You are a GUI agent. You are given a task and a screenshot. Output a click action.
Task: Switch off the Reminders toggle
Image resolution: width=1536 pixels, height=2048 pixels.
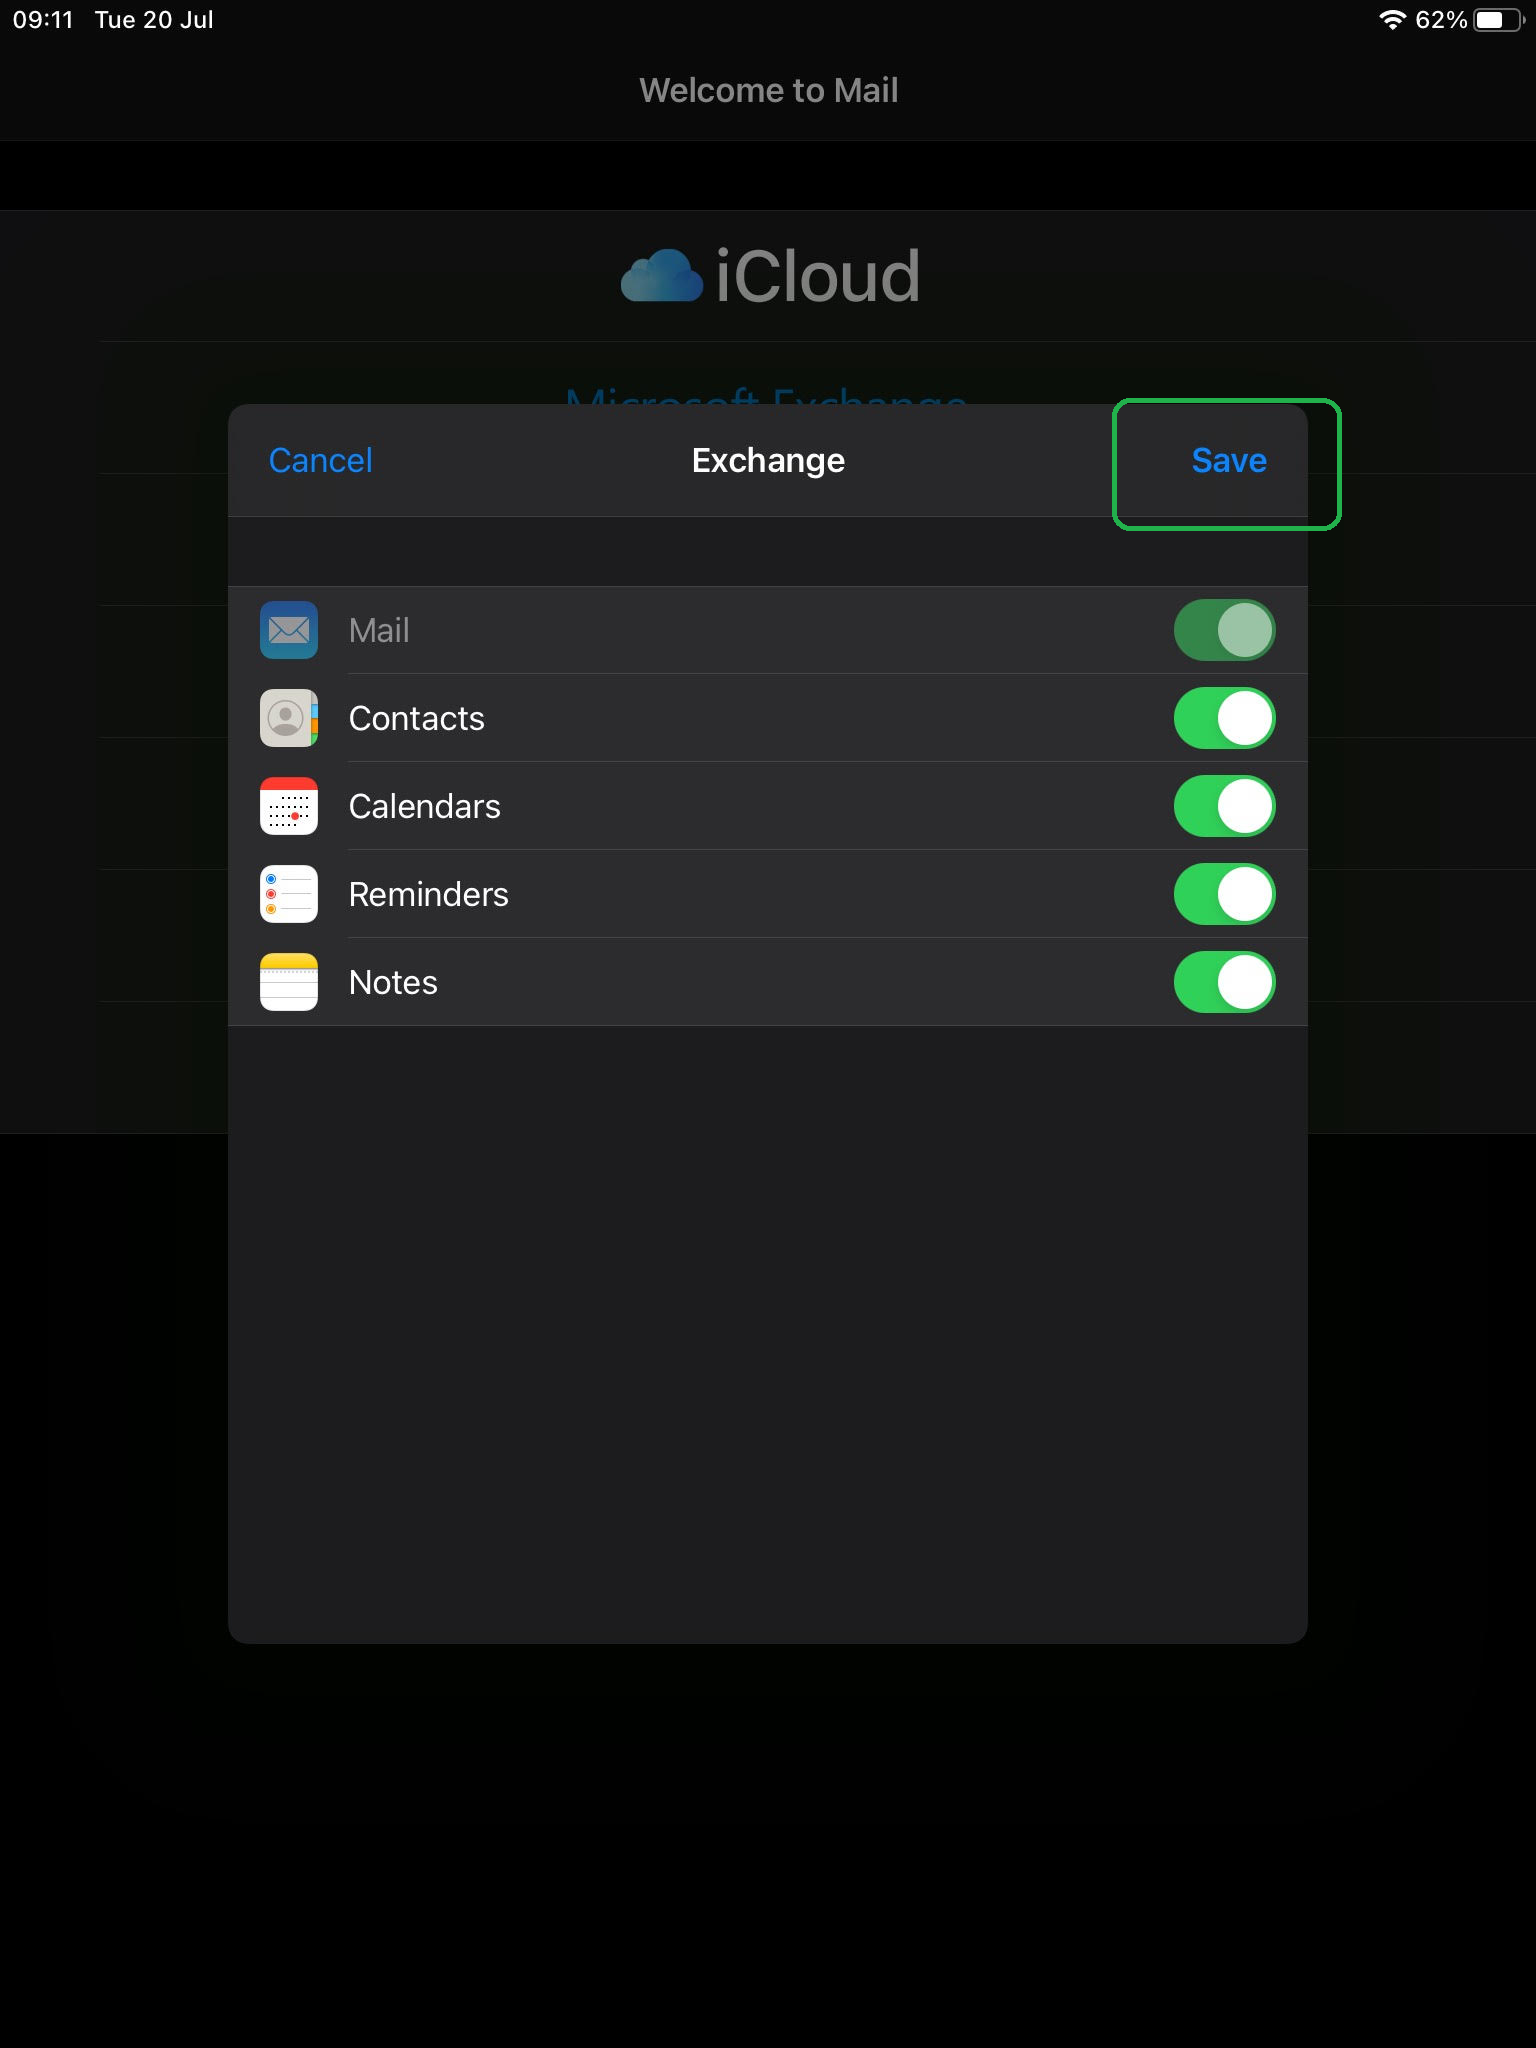[1224, 894]
